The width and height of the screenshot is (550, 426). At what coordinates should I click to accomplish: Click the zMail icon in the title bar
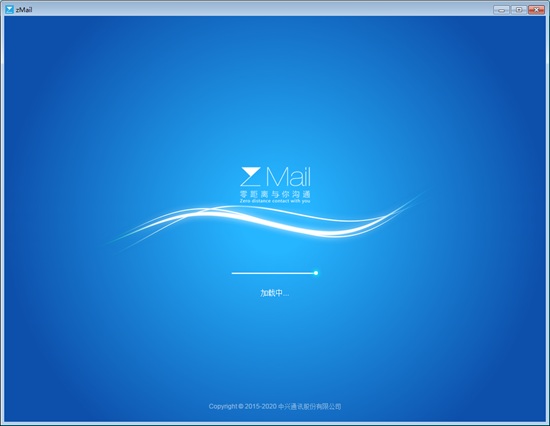tap(9, 9)
